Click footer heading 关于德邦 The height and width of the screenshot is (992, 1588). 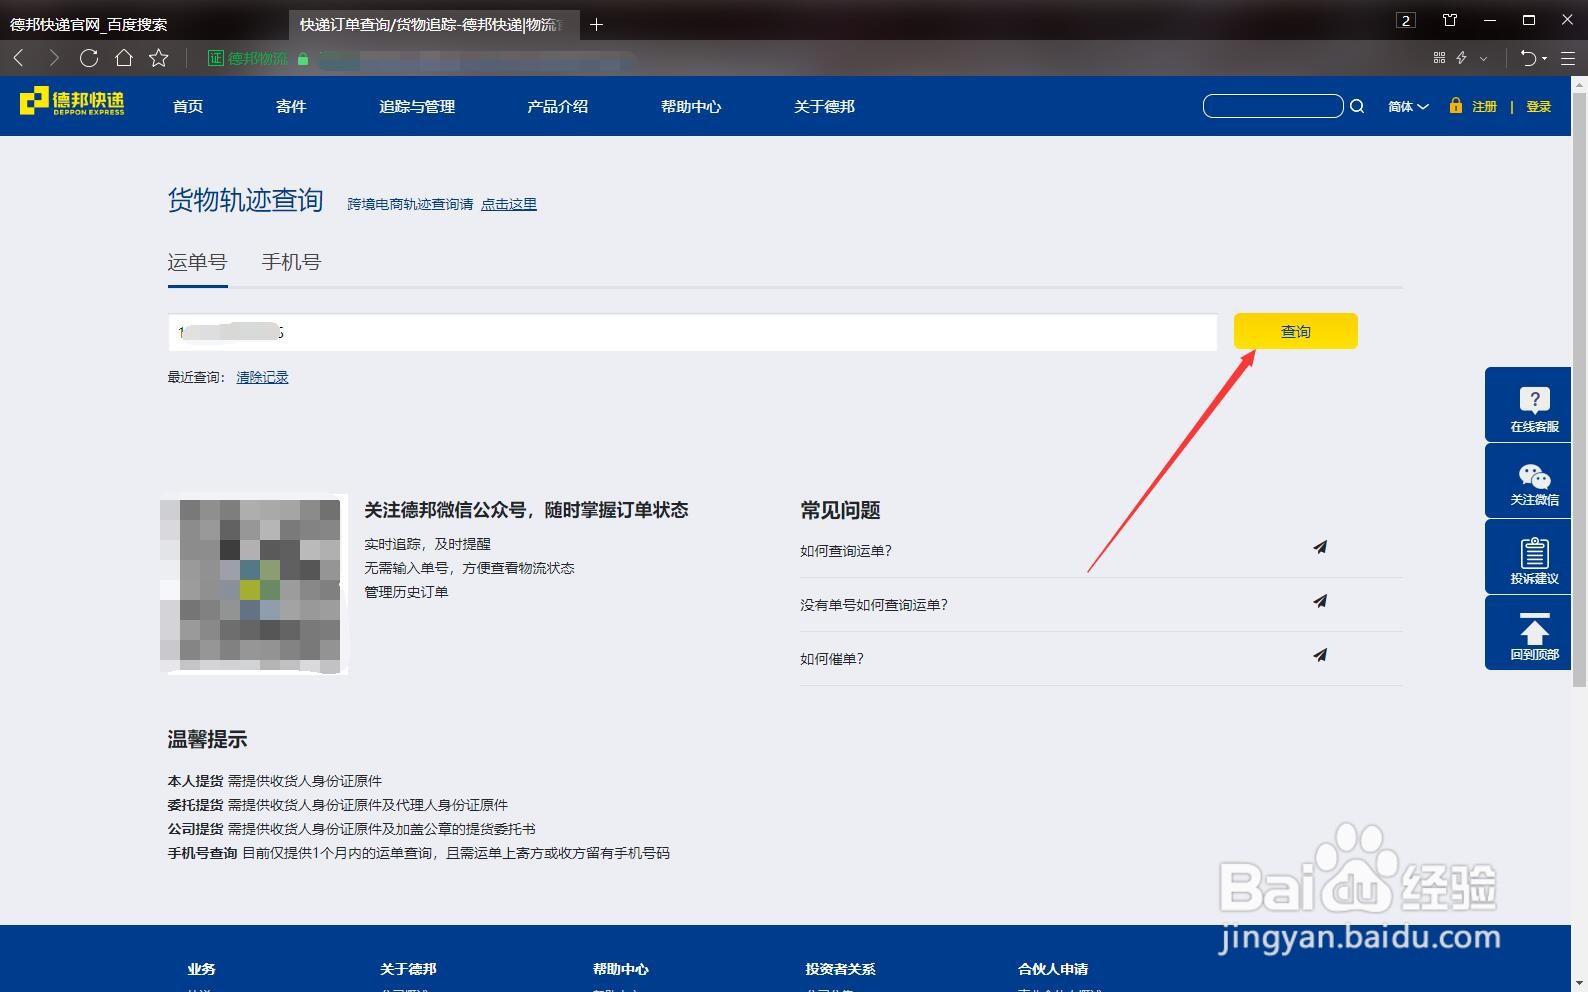point(408,969)
